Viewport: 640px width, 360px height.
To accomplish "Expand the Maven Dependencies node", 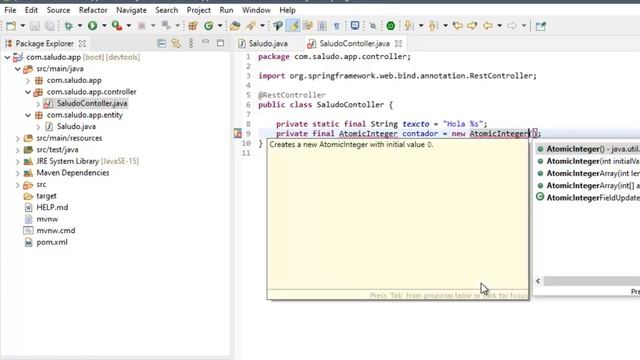I will coord(18,173).
